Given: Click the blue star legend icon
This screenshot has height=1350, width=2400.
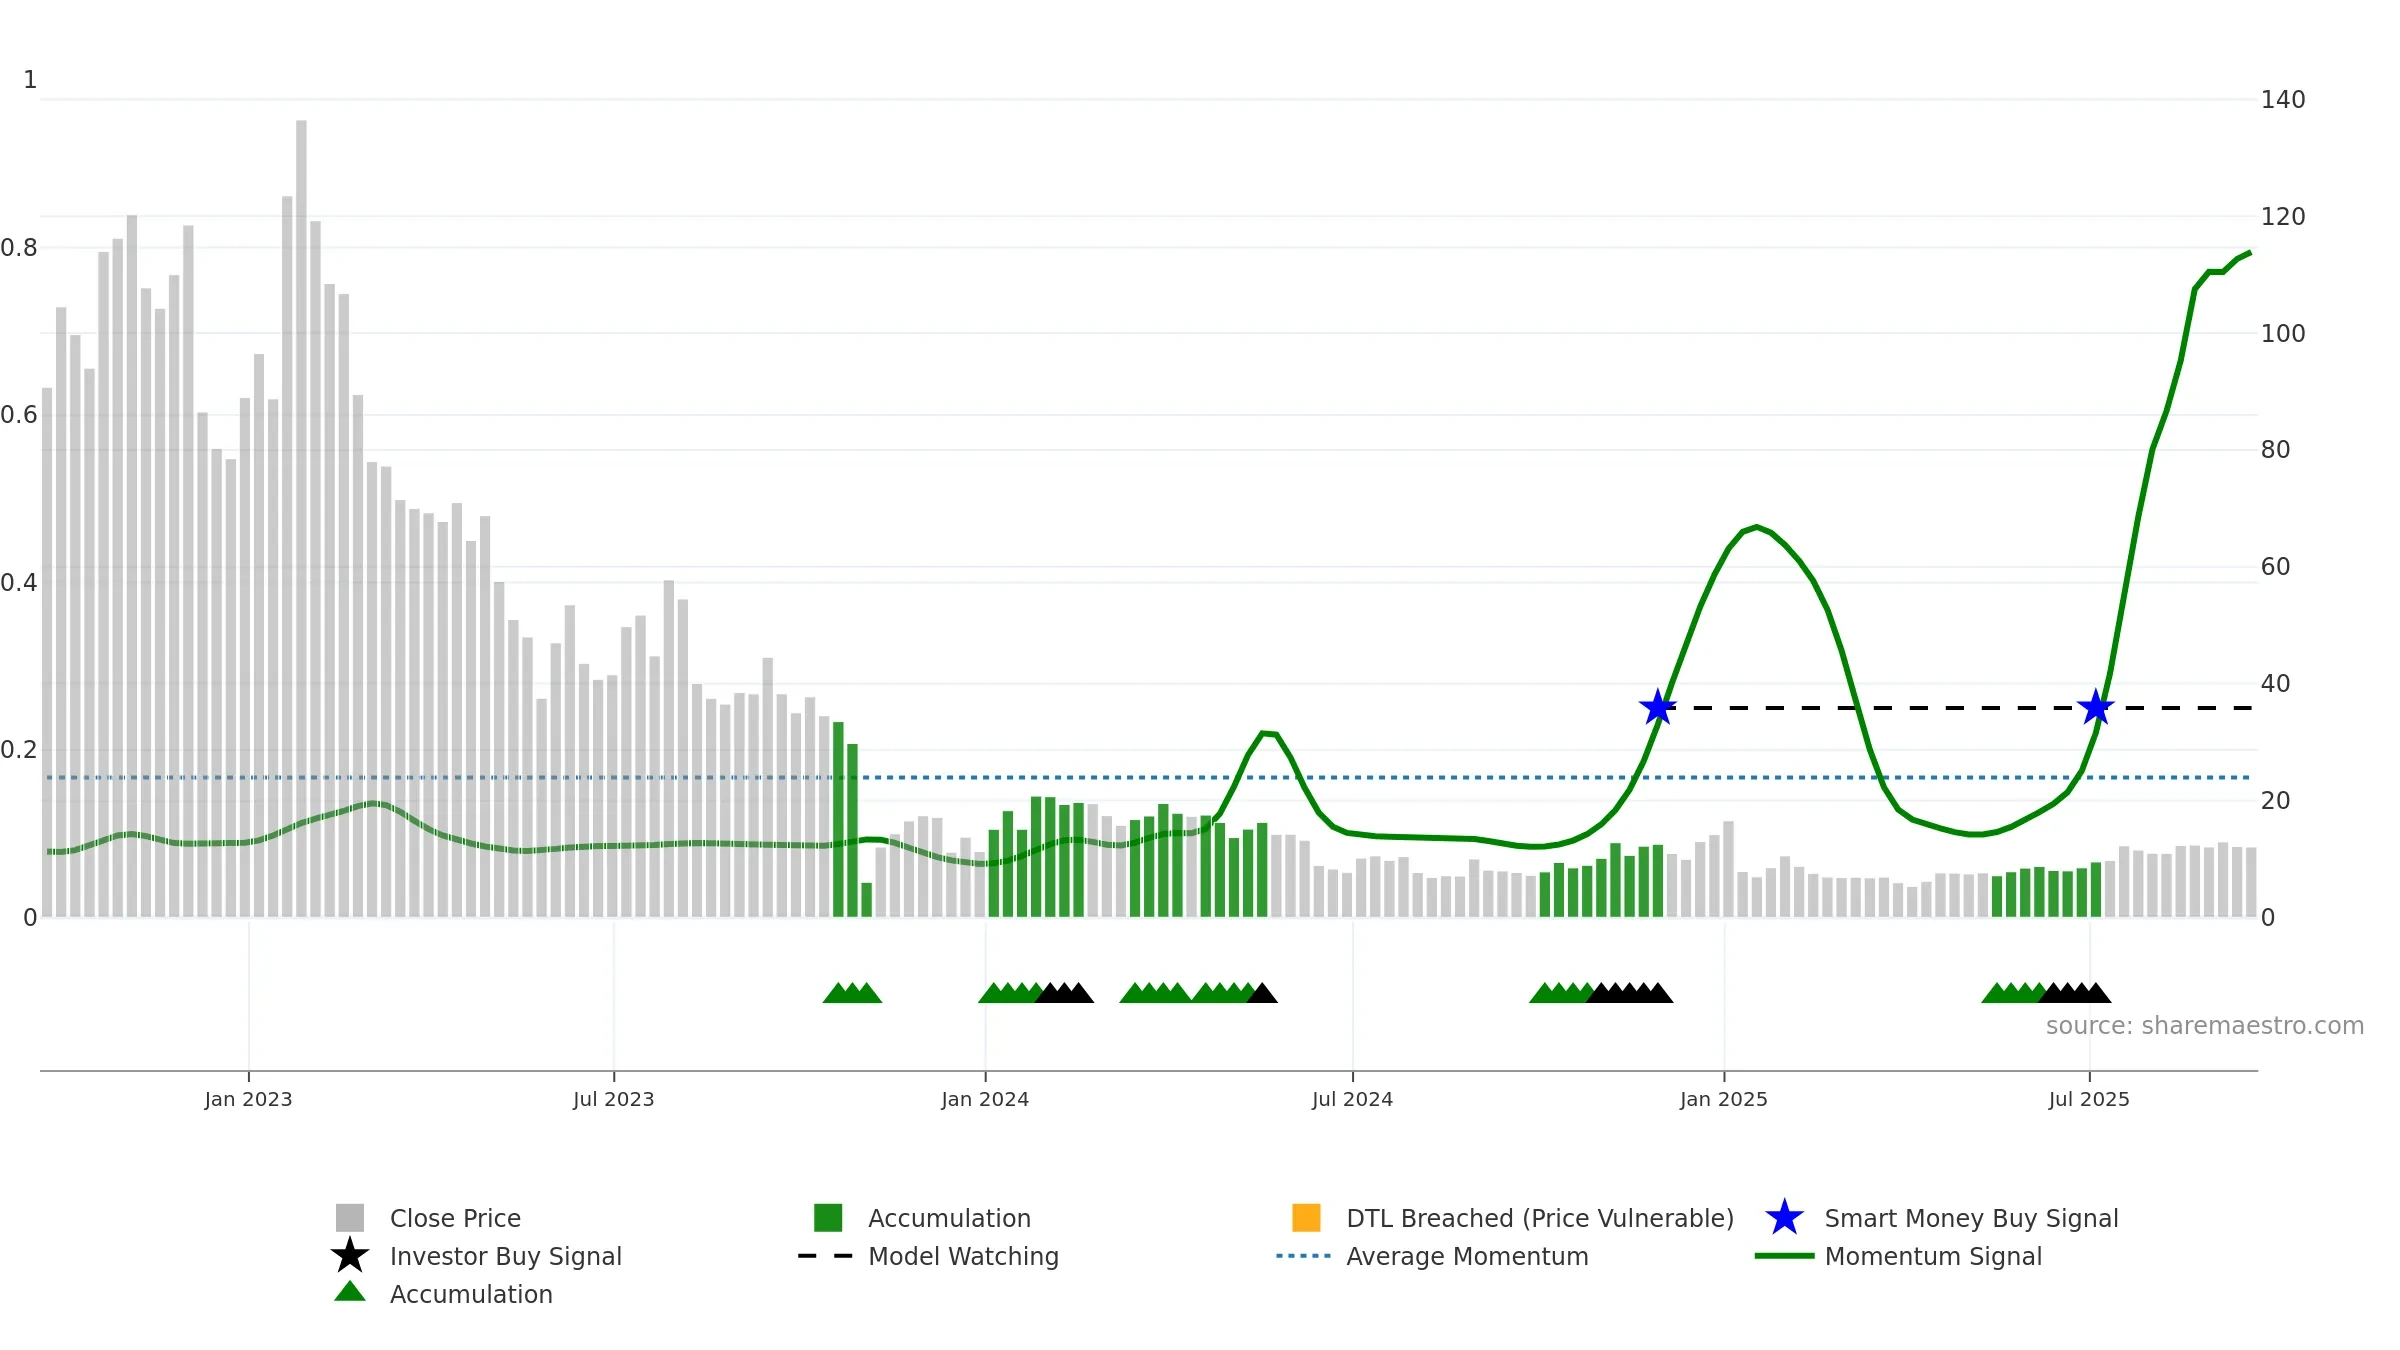Looking at the screenshot, I should pos(1784,1218).
